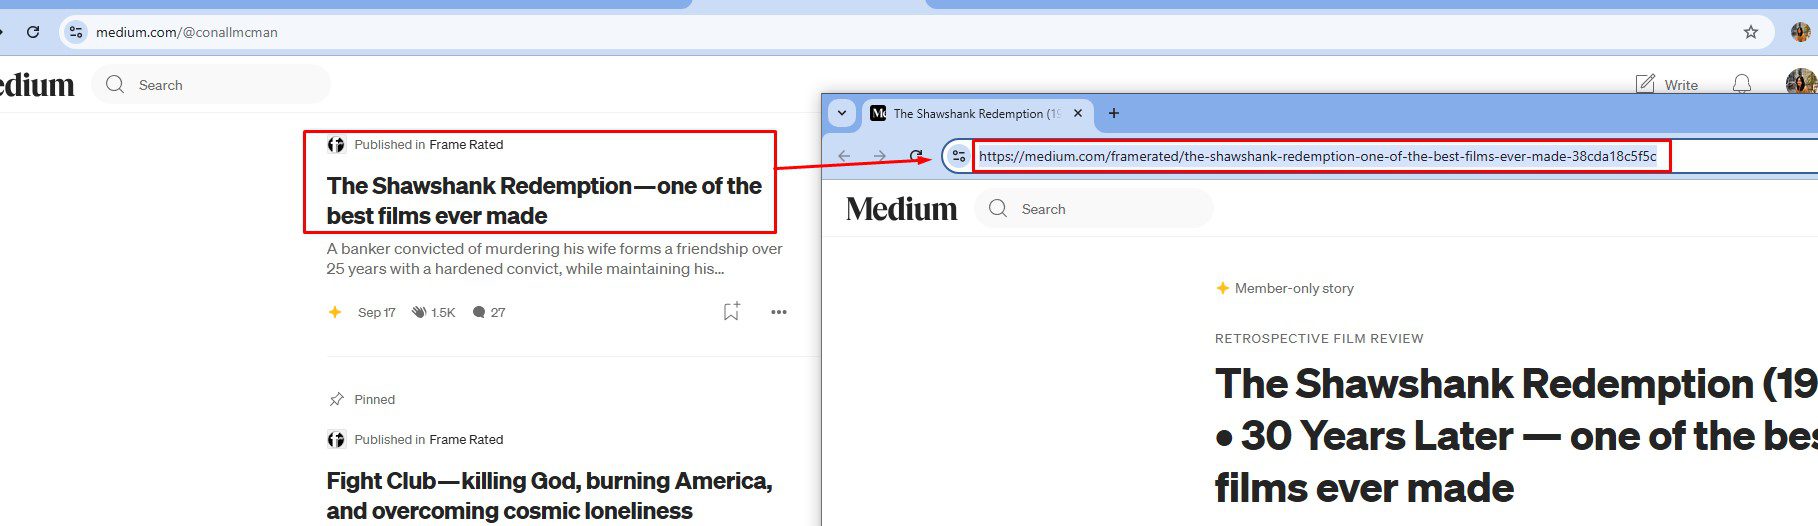Click the Frame Rated publication icon above the Fight Club story
The image size is (1818, 526).
click(x=336, y=440)
